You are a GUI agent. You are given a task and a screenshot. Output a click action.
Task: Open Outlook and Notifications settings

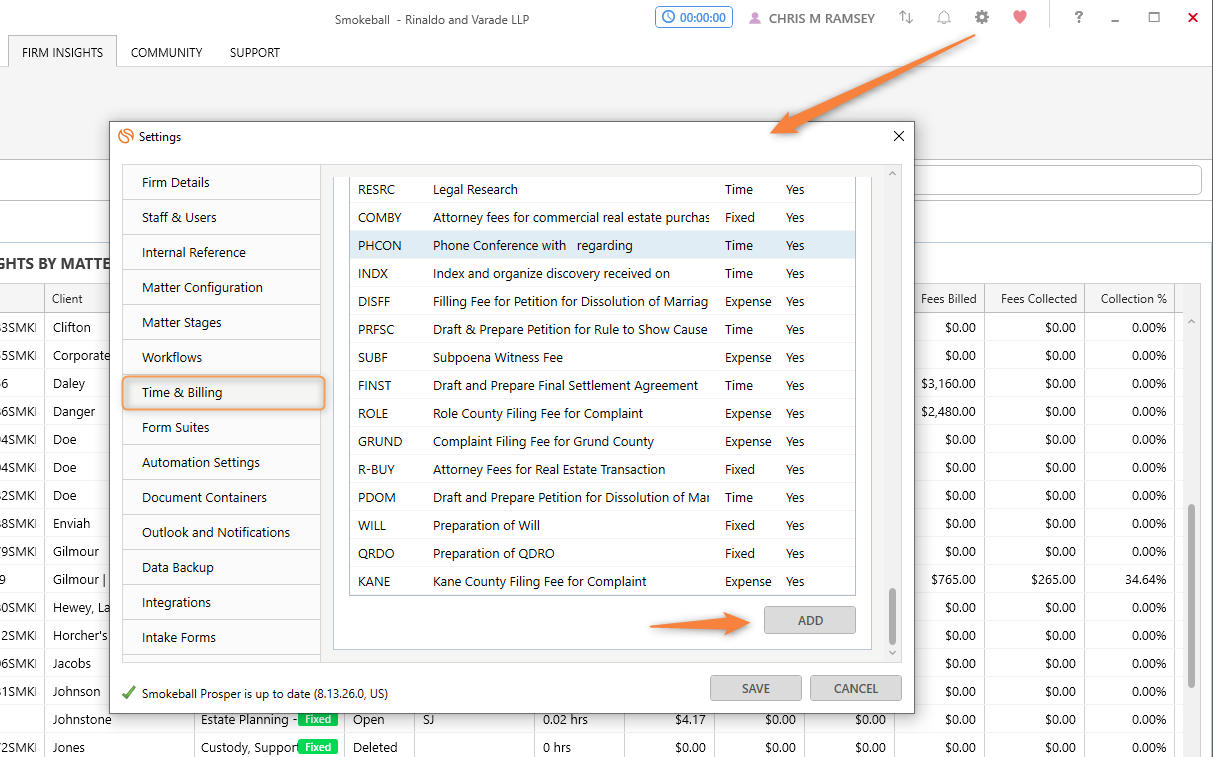[221, 532]
